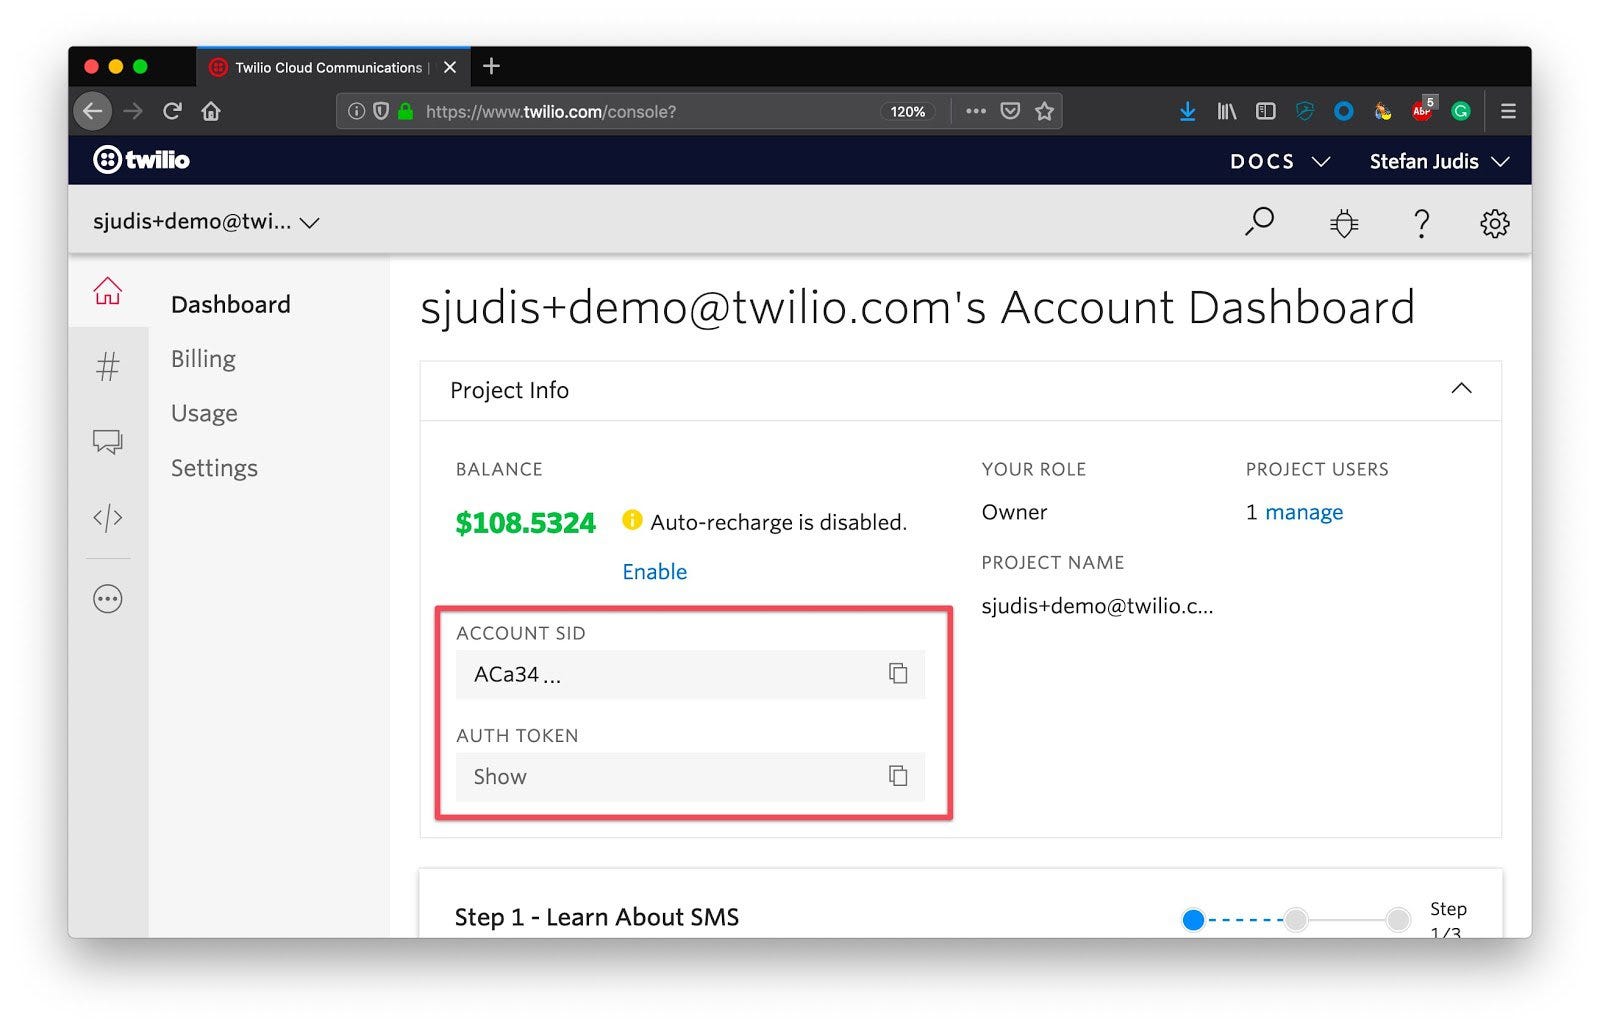The height and width of the screenshot is (1028, 1600).
Task: Enable auto-recharge via Enable link
Action: [x=654, y=571]
